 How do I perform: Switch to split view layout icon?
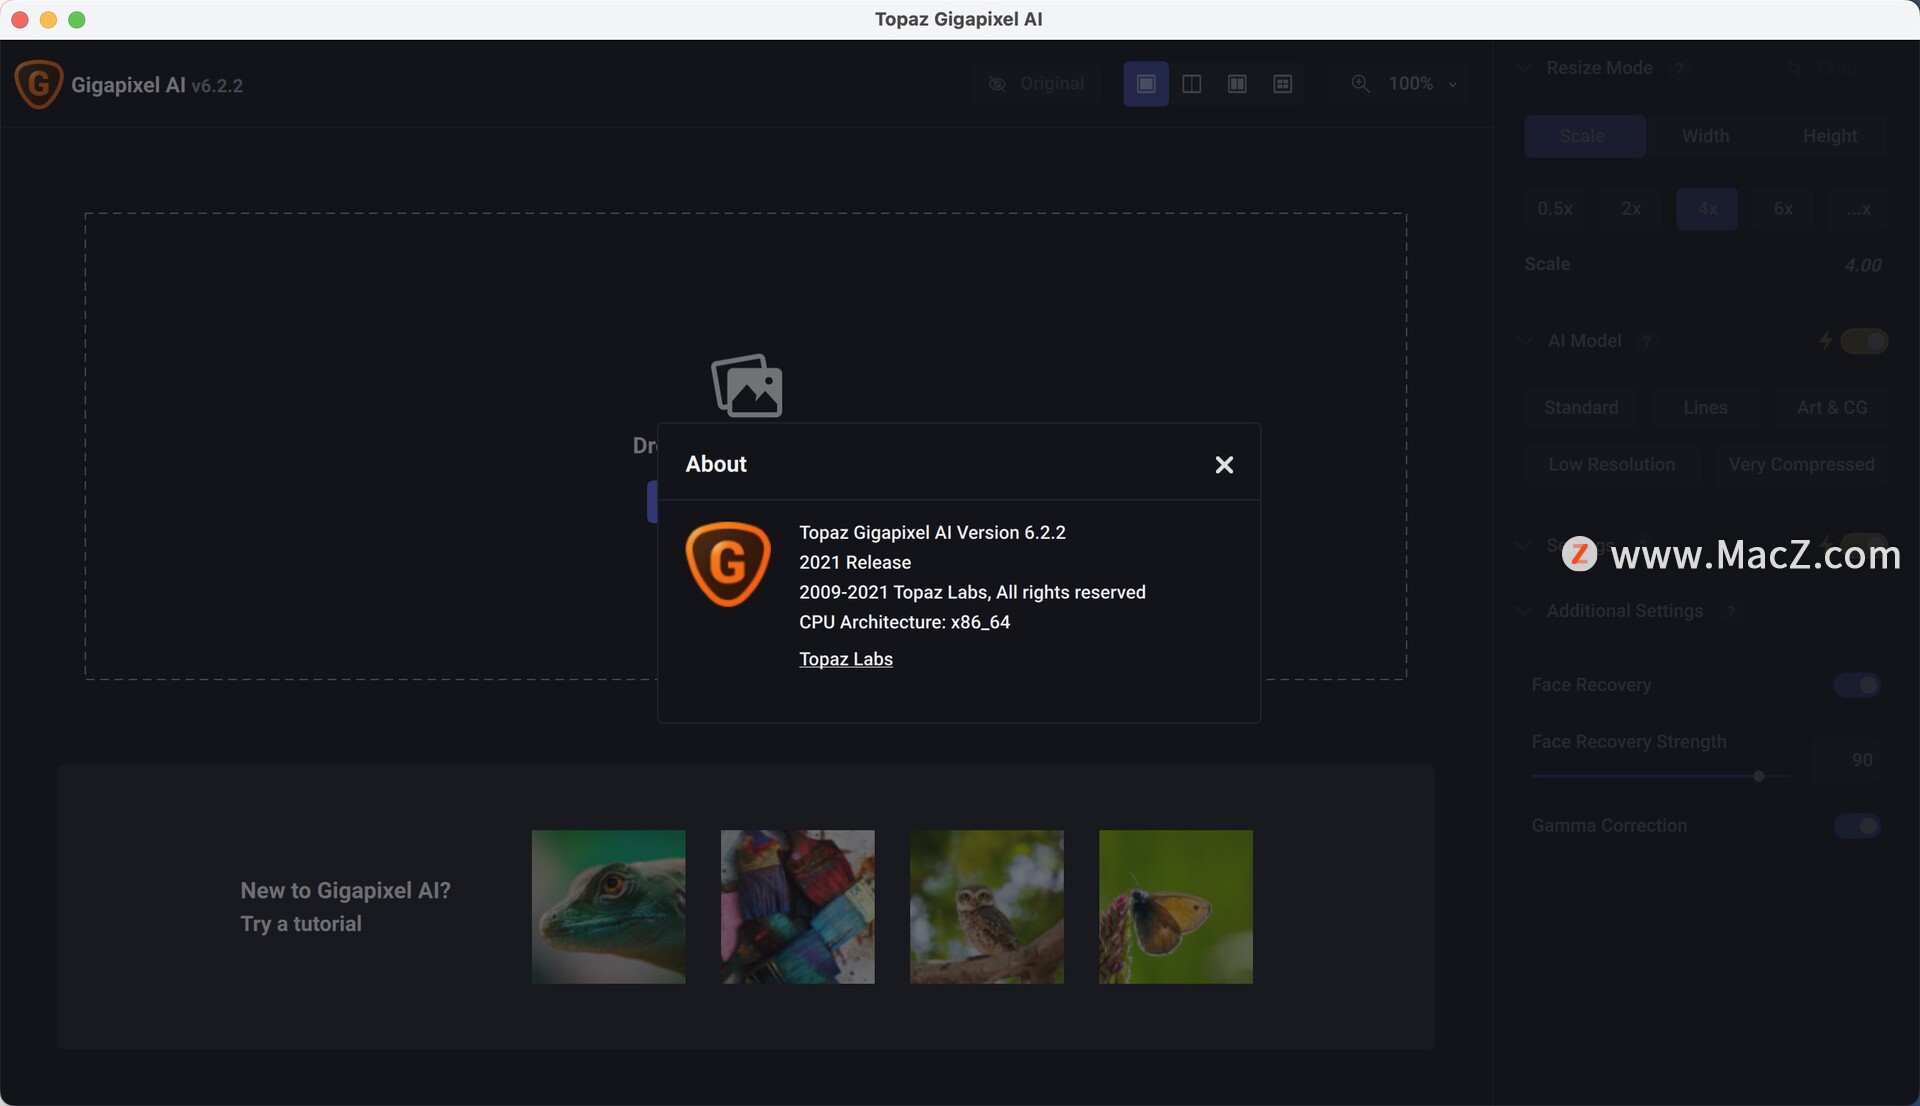1191,84
